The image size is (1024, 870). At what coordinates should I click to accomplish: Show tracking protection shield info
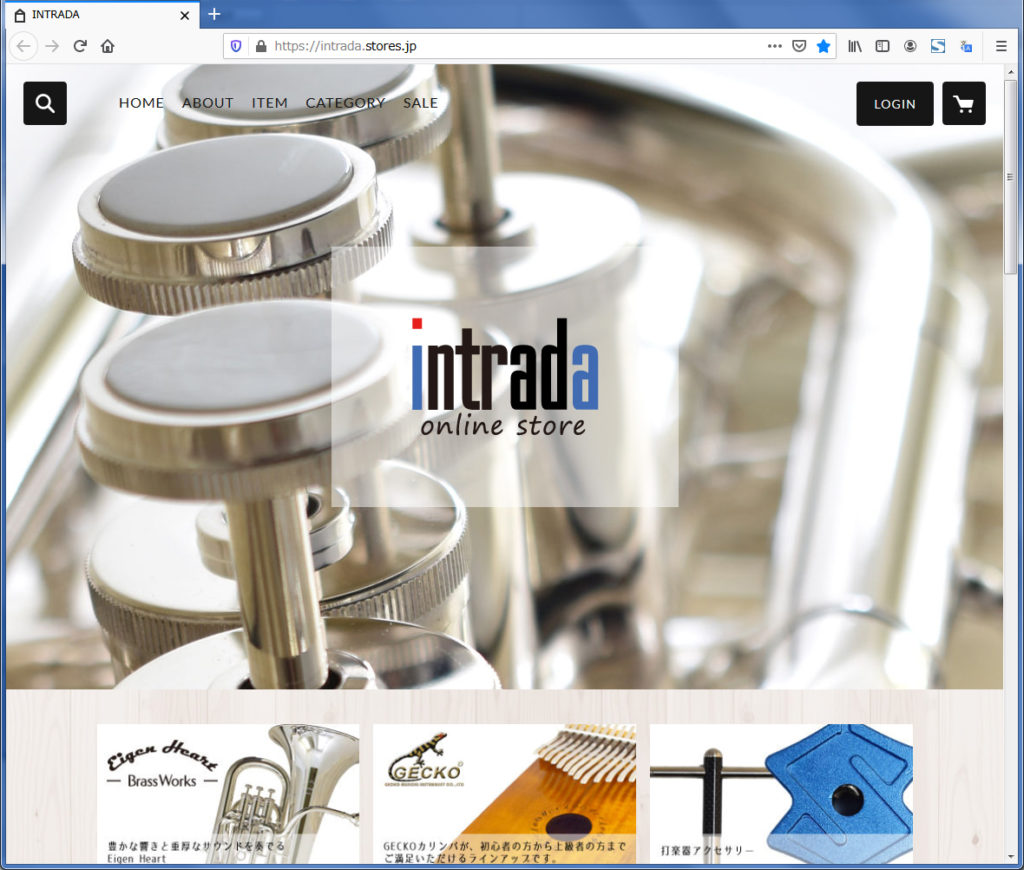coord(236,46)
